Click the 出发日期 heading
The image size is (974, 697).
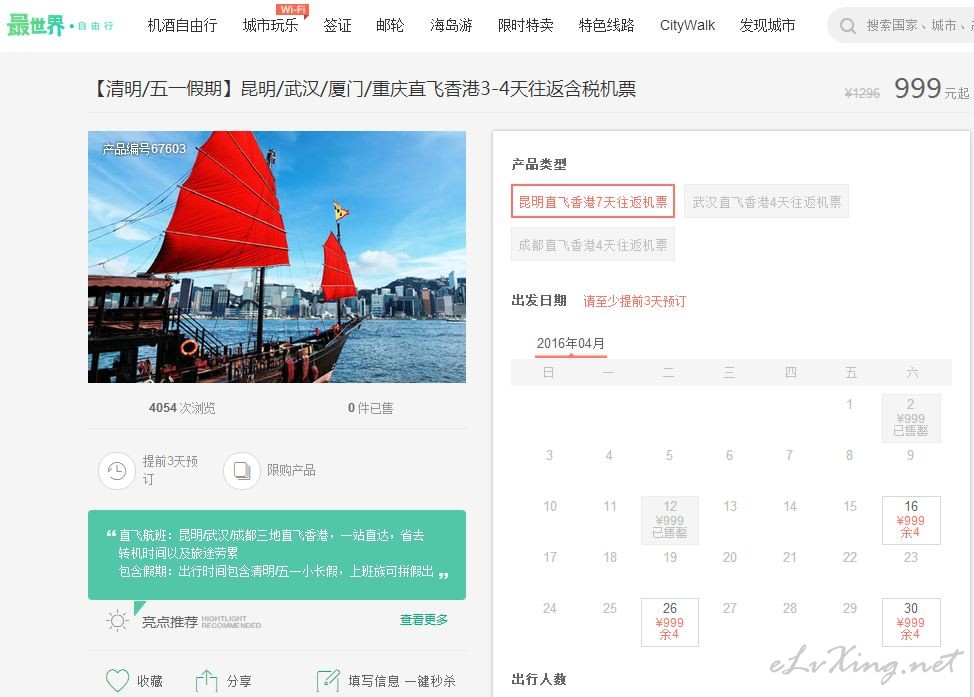pos(539,301)
